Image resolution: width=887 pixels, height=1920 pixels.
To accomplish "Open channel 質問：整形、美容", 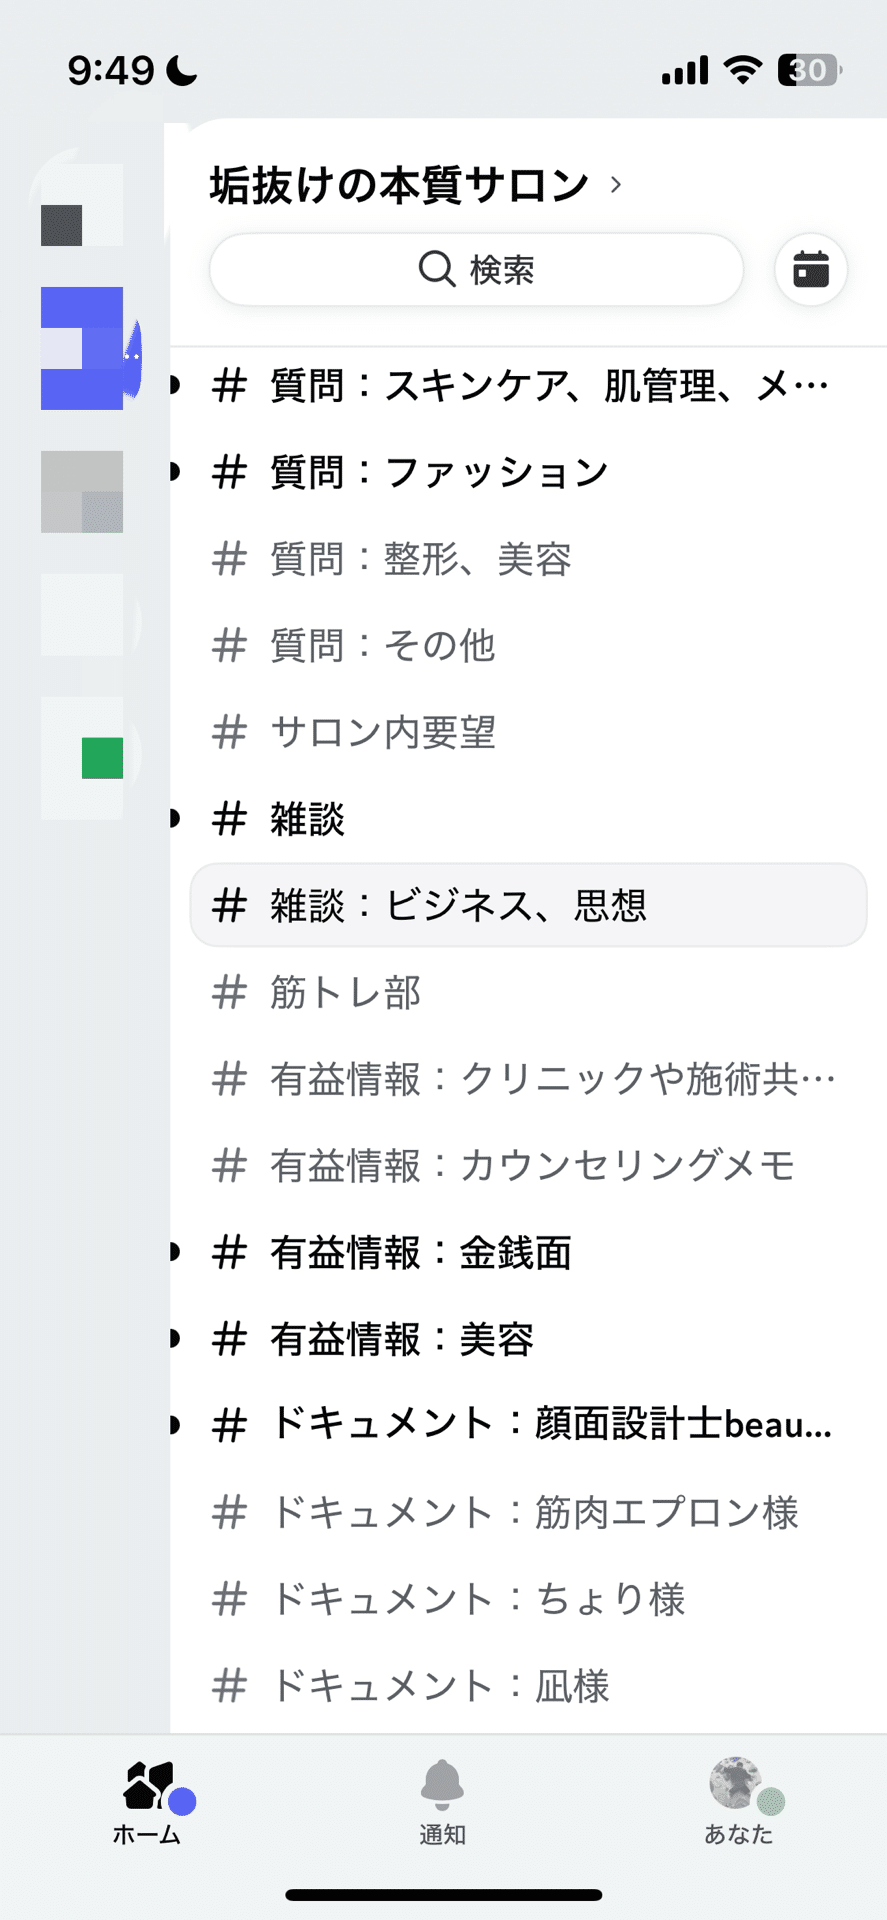I will 420,559.
